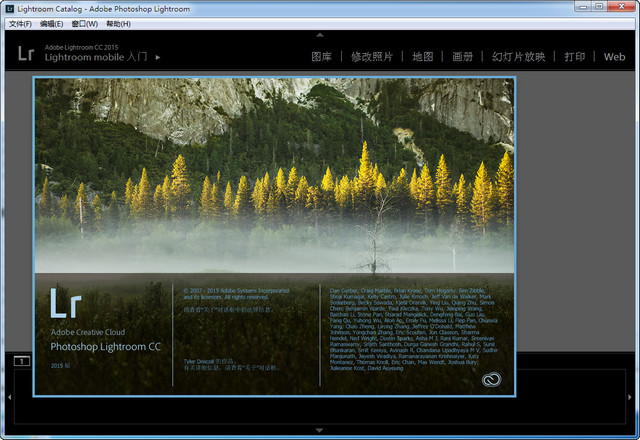Click the main window display icon labeled 1

point(21,360)
